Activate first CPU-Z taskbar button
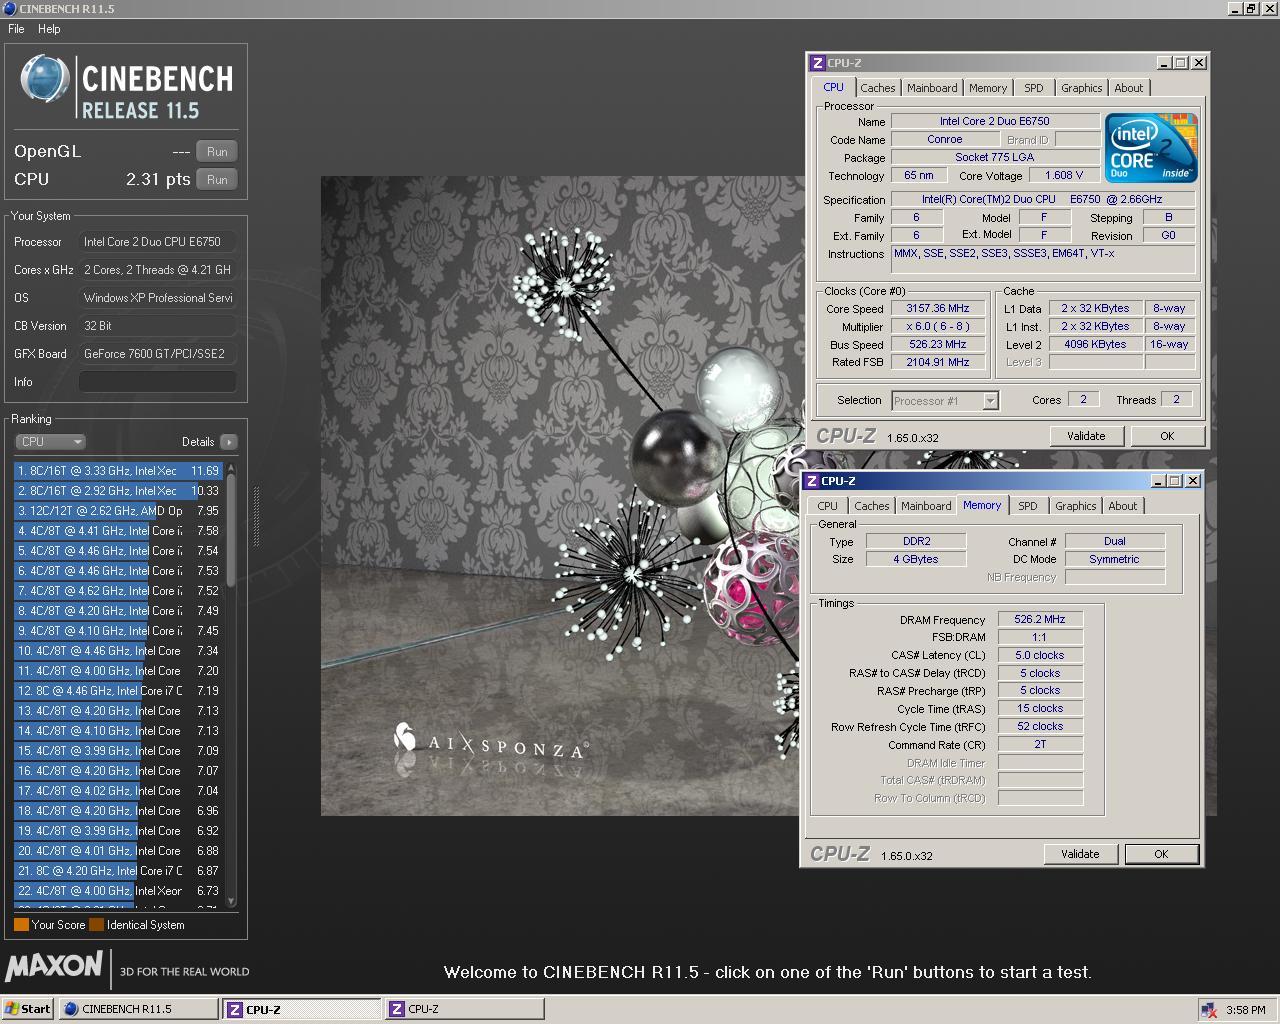1280x1024 pixels. (301, 1009)
